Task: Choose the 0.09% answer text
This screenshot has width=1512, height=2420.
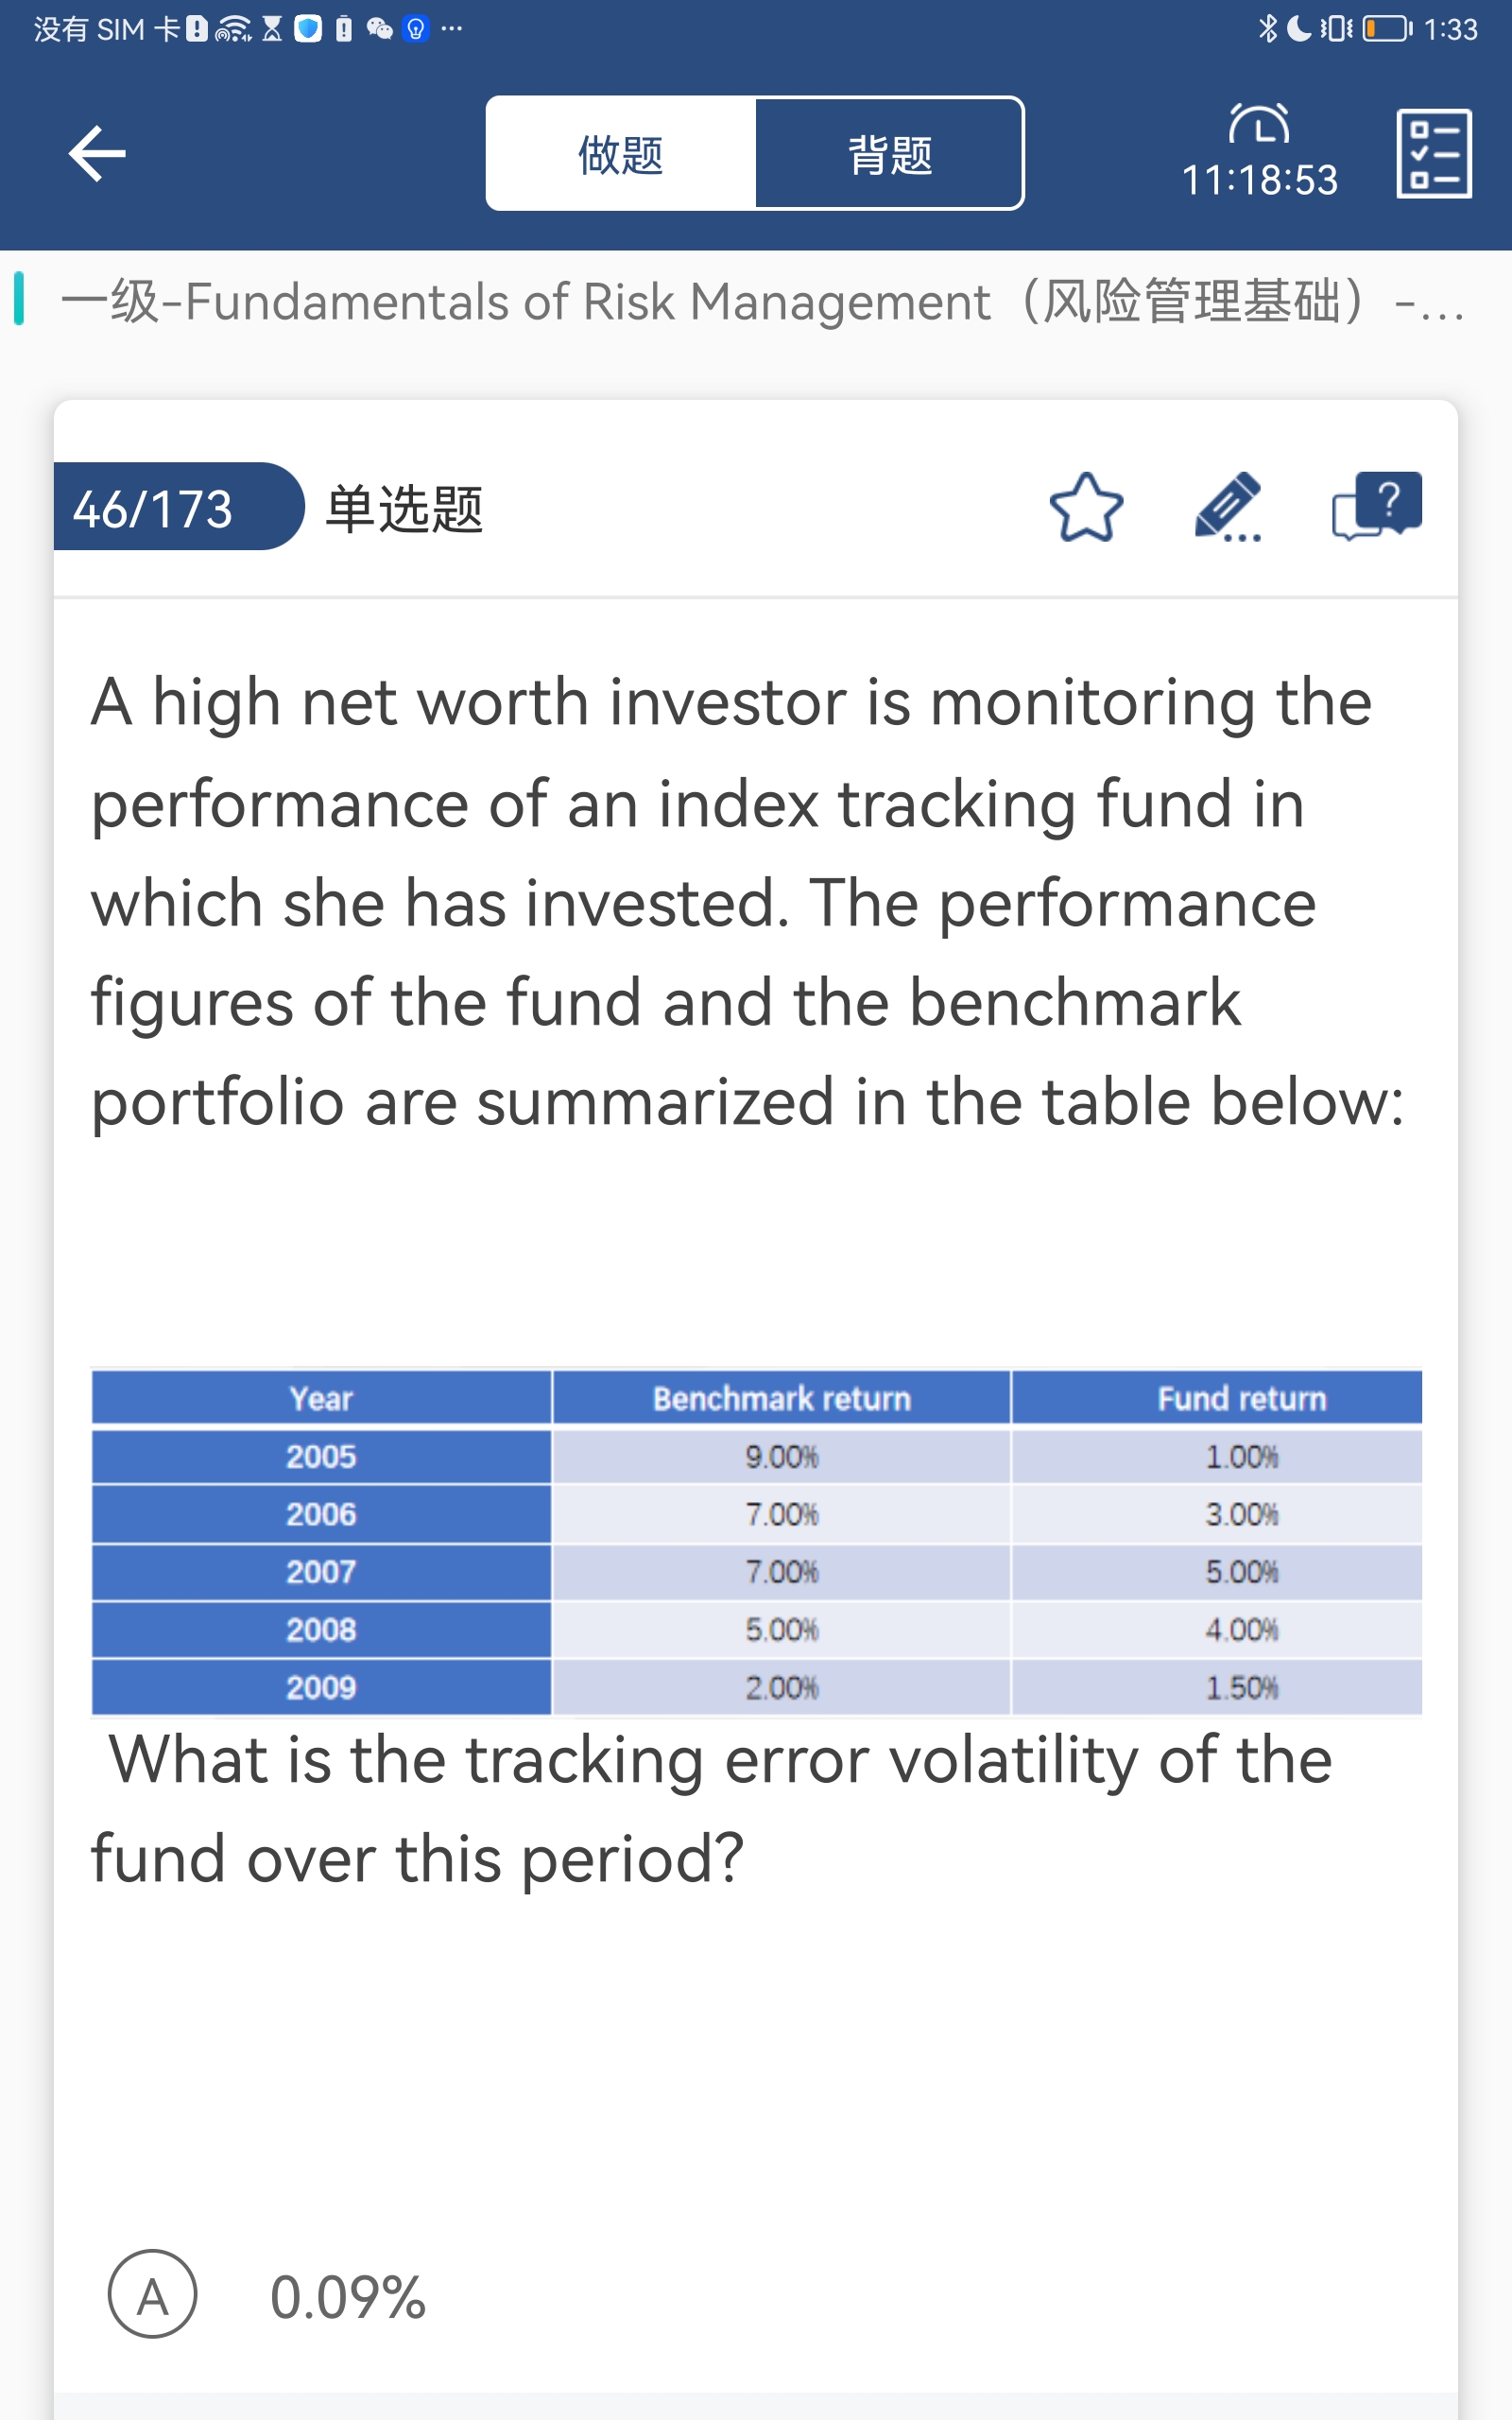Action: tap(348, 2296)
